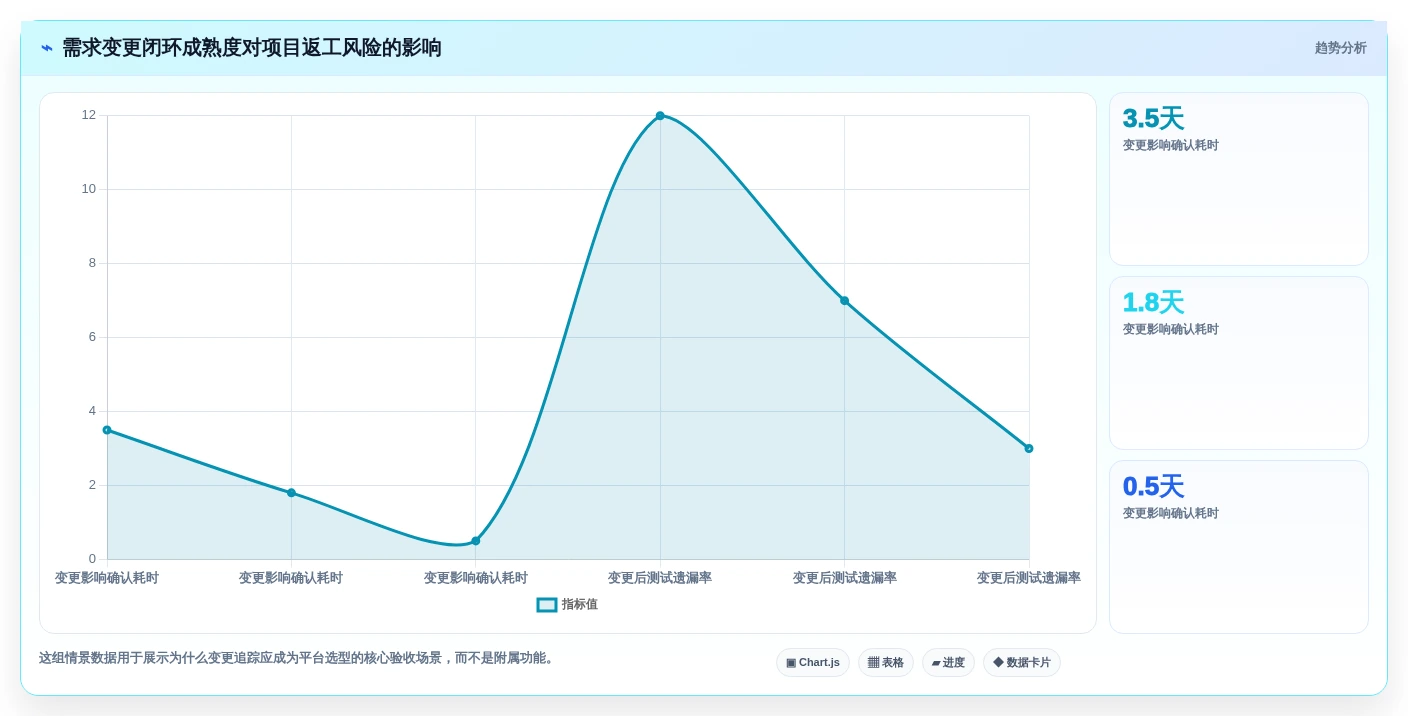
Task: Click the lightning icon beside the title
Action: (47, 48)
